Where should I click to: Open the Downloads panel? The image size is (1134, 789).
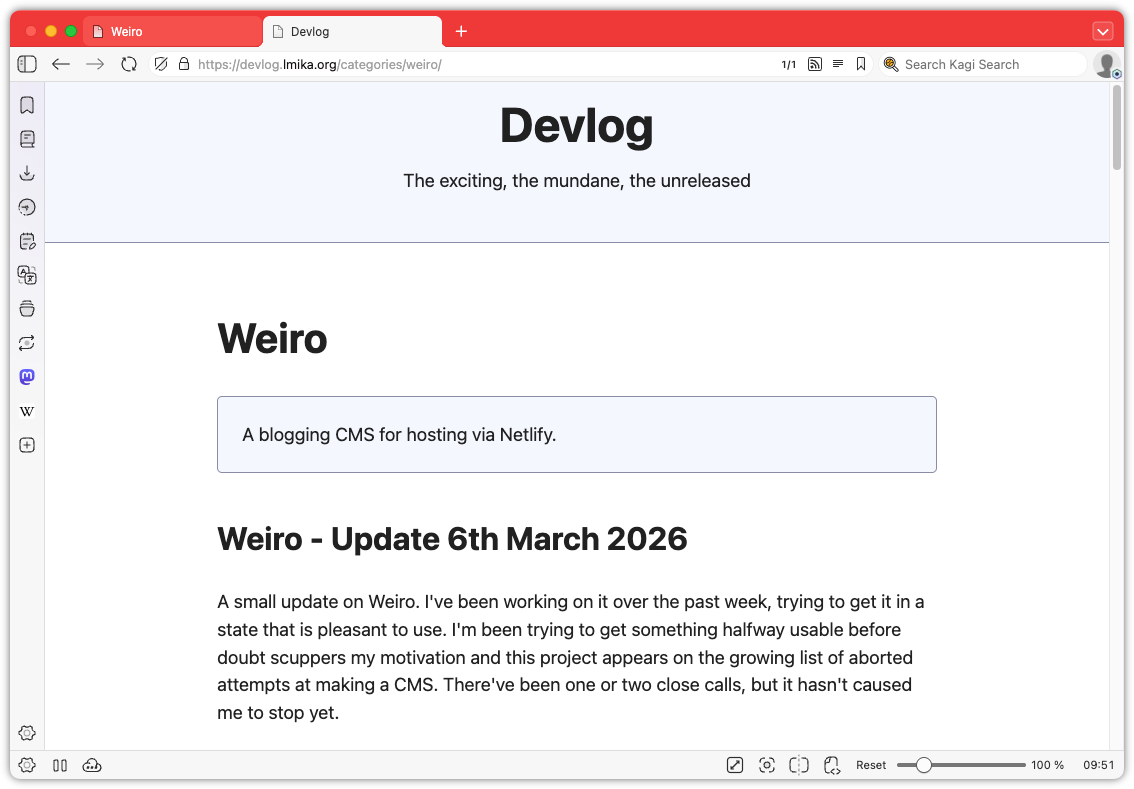[27, 172]
